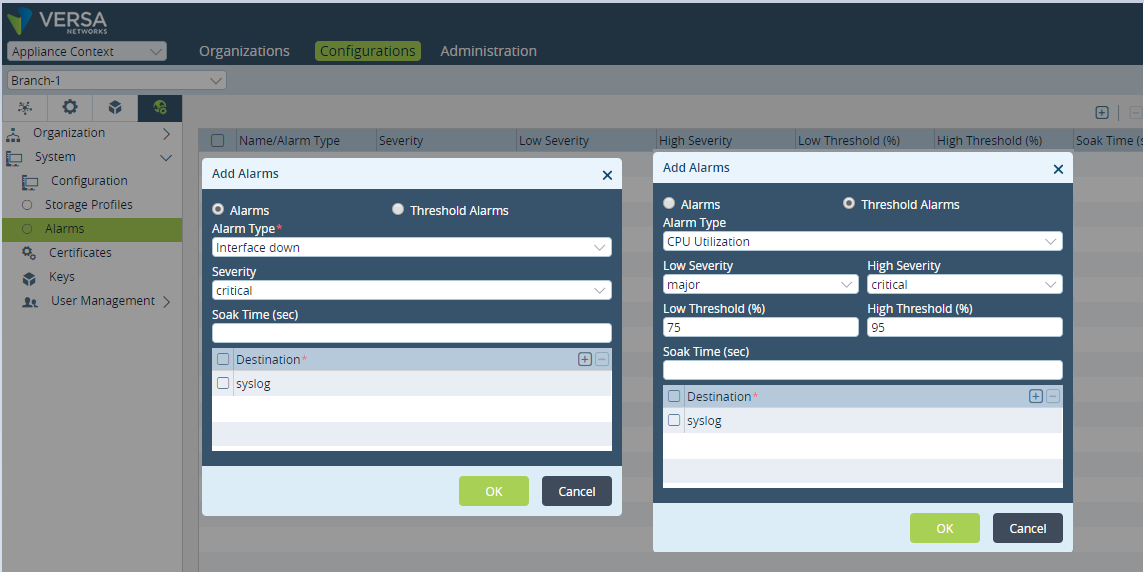The width and height of the screenshot is (1144, 572).
Task: Click Low Threshold field showing 75
Action: coord(761,328)
